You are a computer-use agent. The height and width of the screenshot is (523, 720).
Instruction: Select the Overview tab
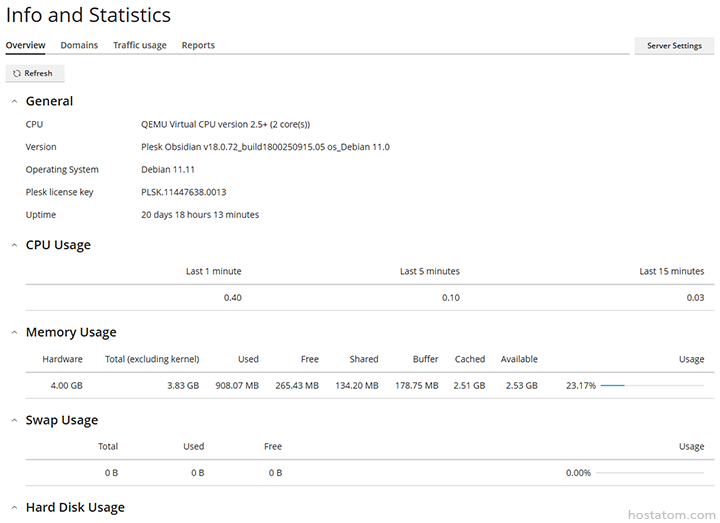point(25,45)
